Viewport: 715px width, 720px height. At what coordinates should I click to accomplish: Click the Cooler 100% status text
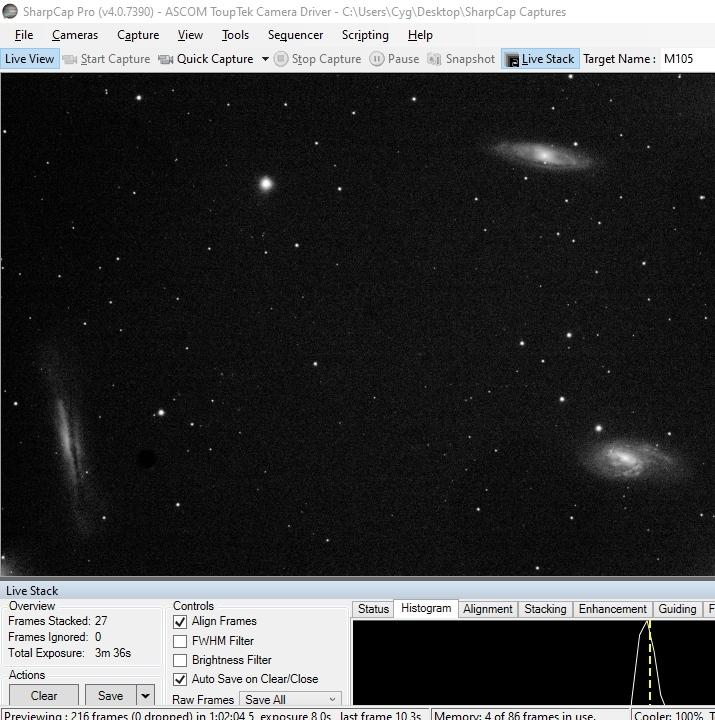[x=668, y=715]
